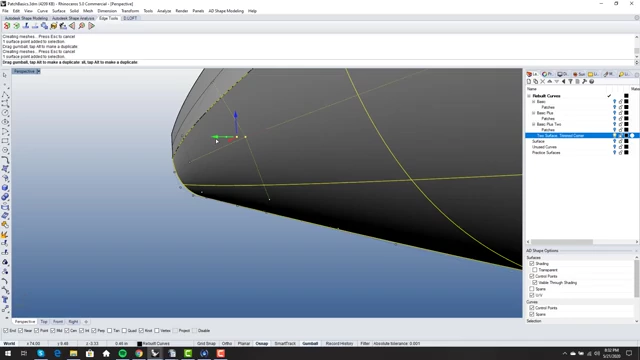Toggle Grid Snap in status bar
Viewport: 640px width, 360px height.
pyautogui.click(x=206, y=344)
